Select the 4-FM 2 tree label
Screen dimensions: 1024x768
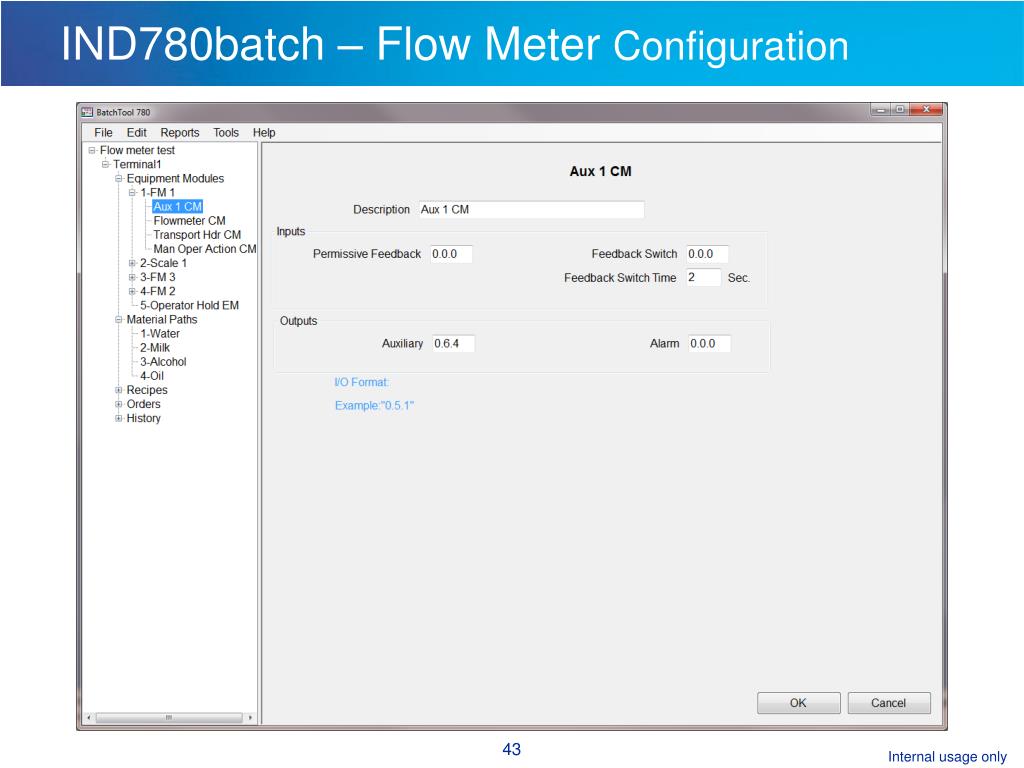tap(157, 291)
